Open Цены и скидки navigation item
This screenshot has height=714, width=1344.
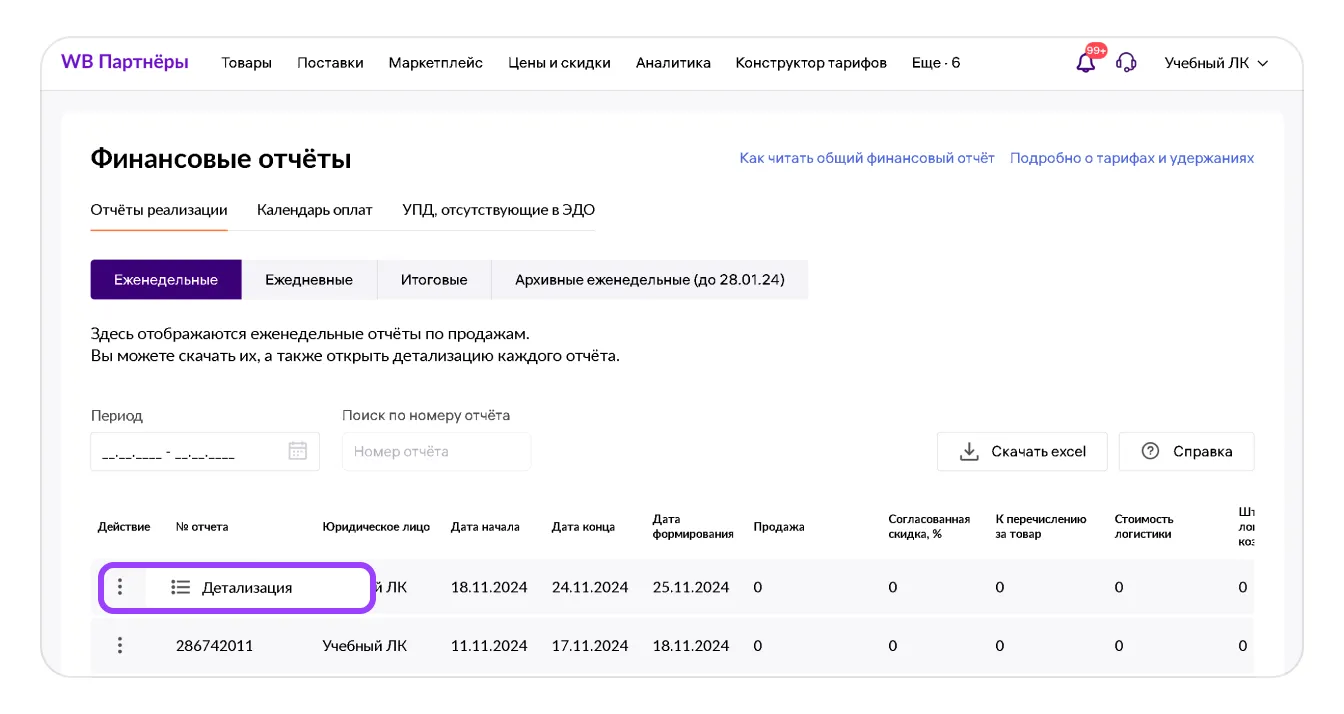tap(559, 63)
